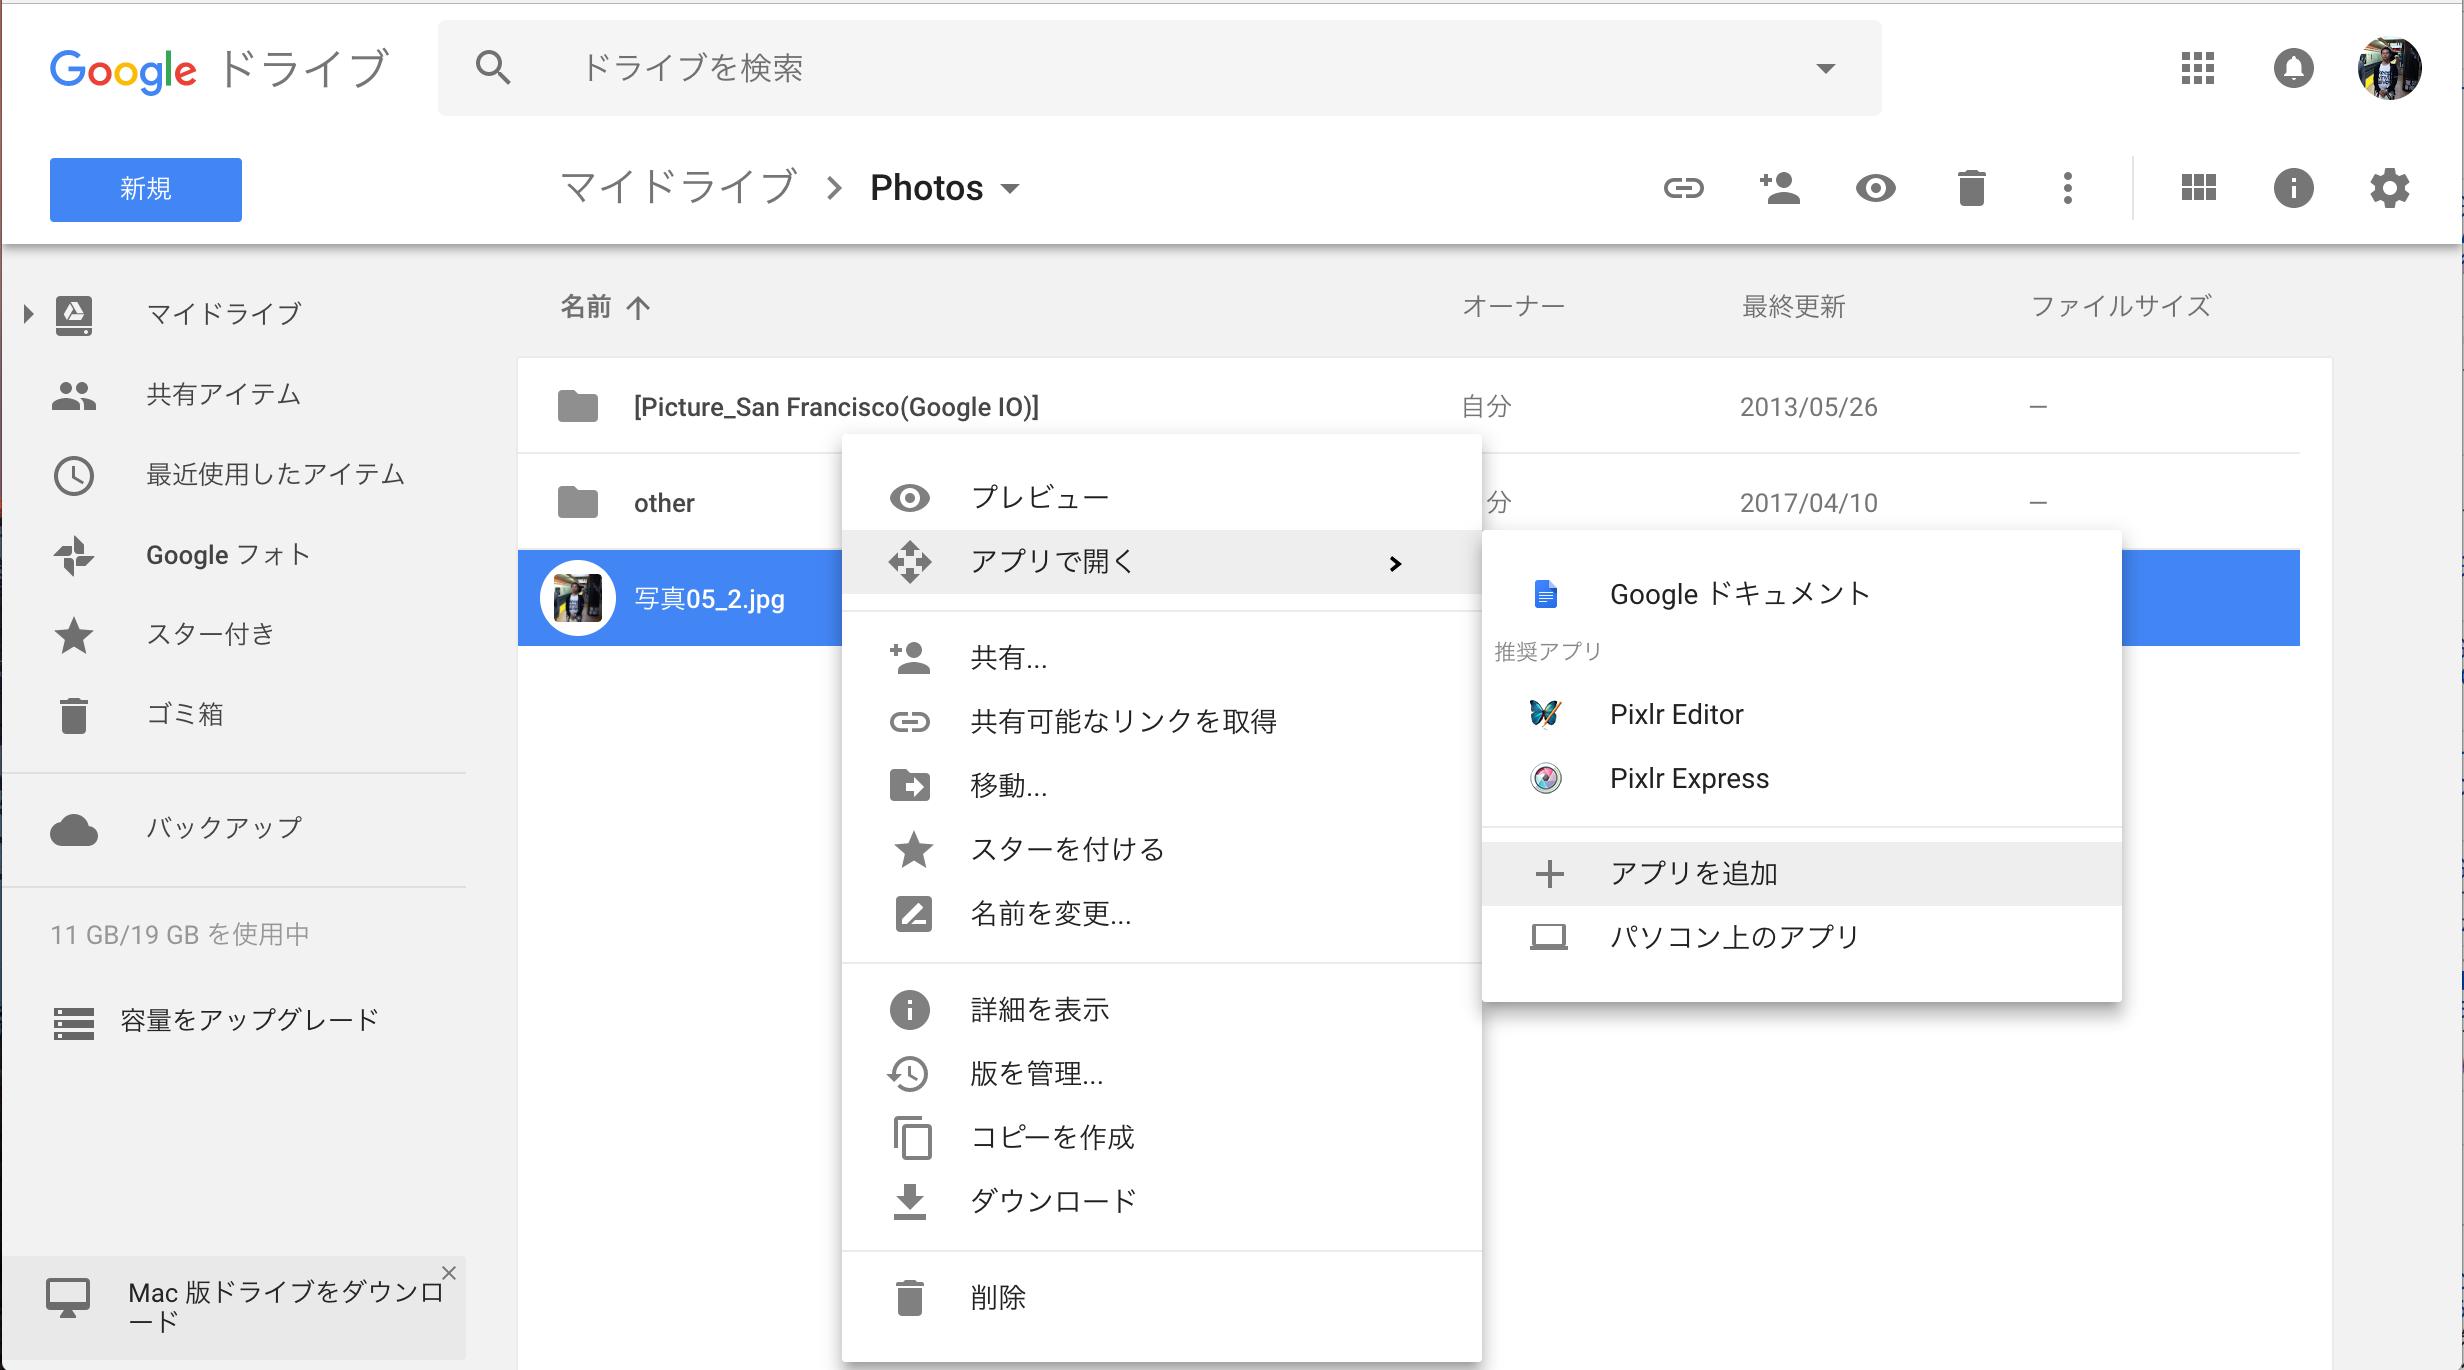The height and width of the screenshot is (1370, 2464).
Task: Click the Pixlr Editor butterfly icon
Action: 1545,714
